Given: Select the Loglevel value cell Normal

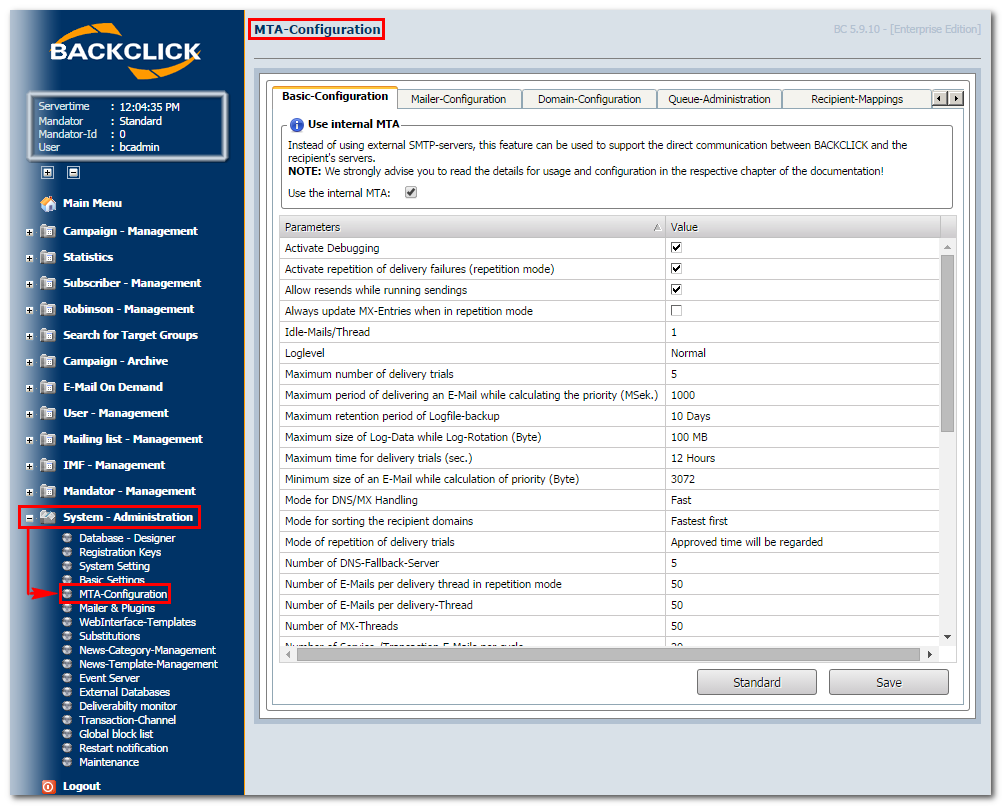Looking at the screenshot, I should pos(802,353).
